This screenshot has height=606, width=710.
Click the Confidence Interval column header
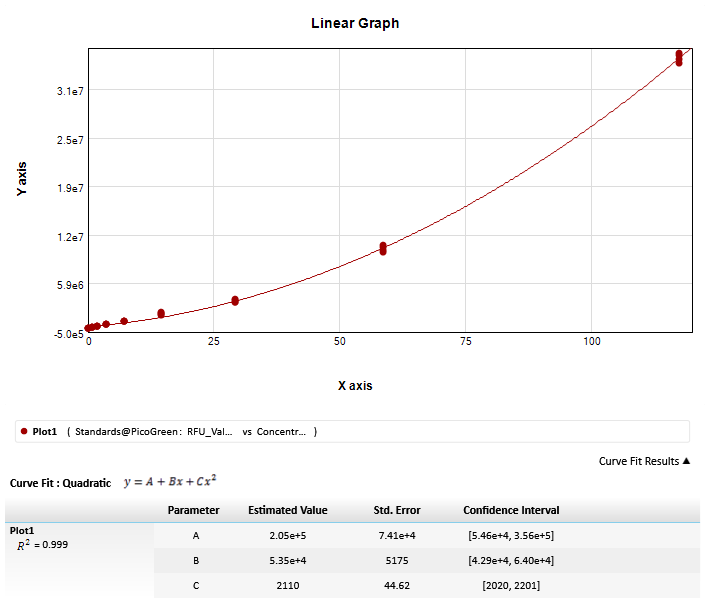tap(511, 510)
